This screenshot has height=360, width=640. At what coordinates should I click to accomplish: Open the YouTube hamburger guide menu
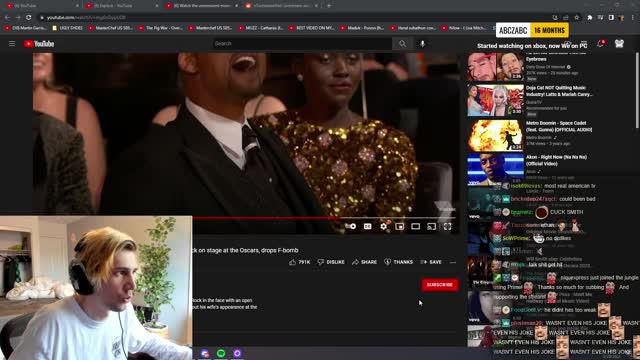tap(12, 44)
